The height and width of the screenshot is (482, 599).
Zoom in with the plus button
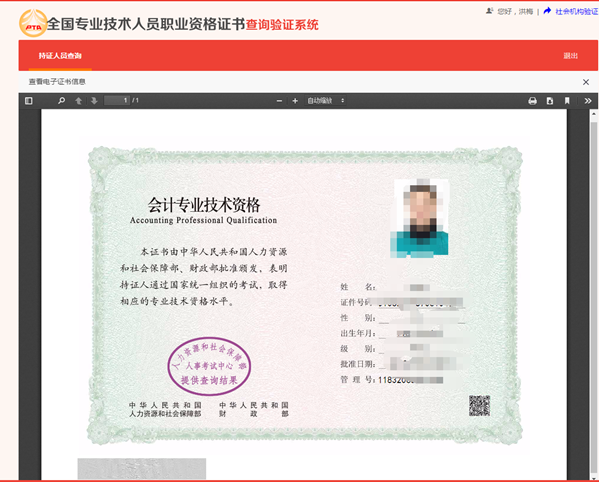(295, 101)
